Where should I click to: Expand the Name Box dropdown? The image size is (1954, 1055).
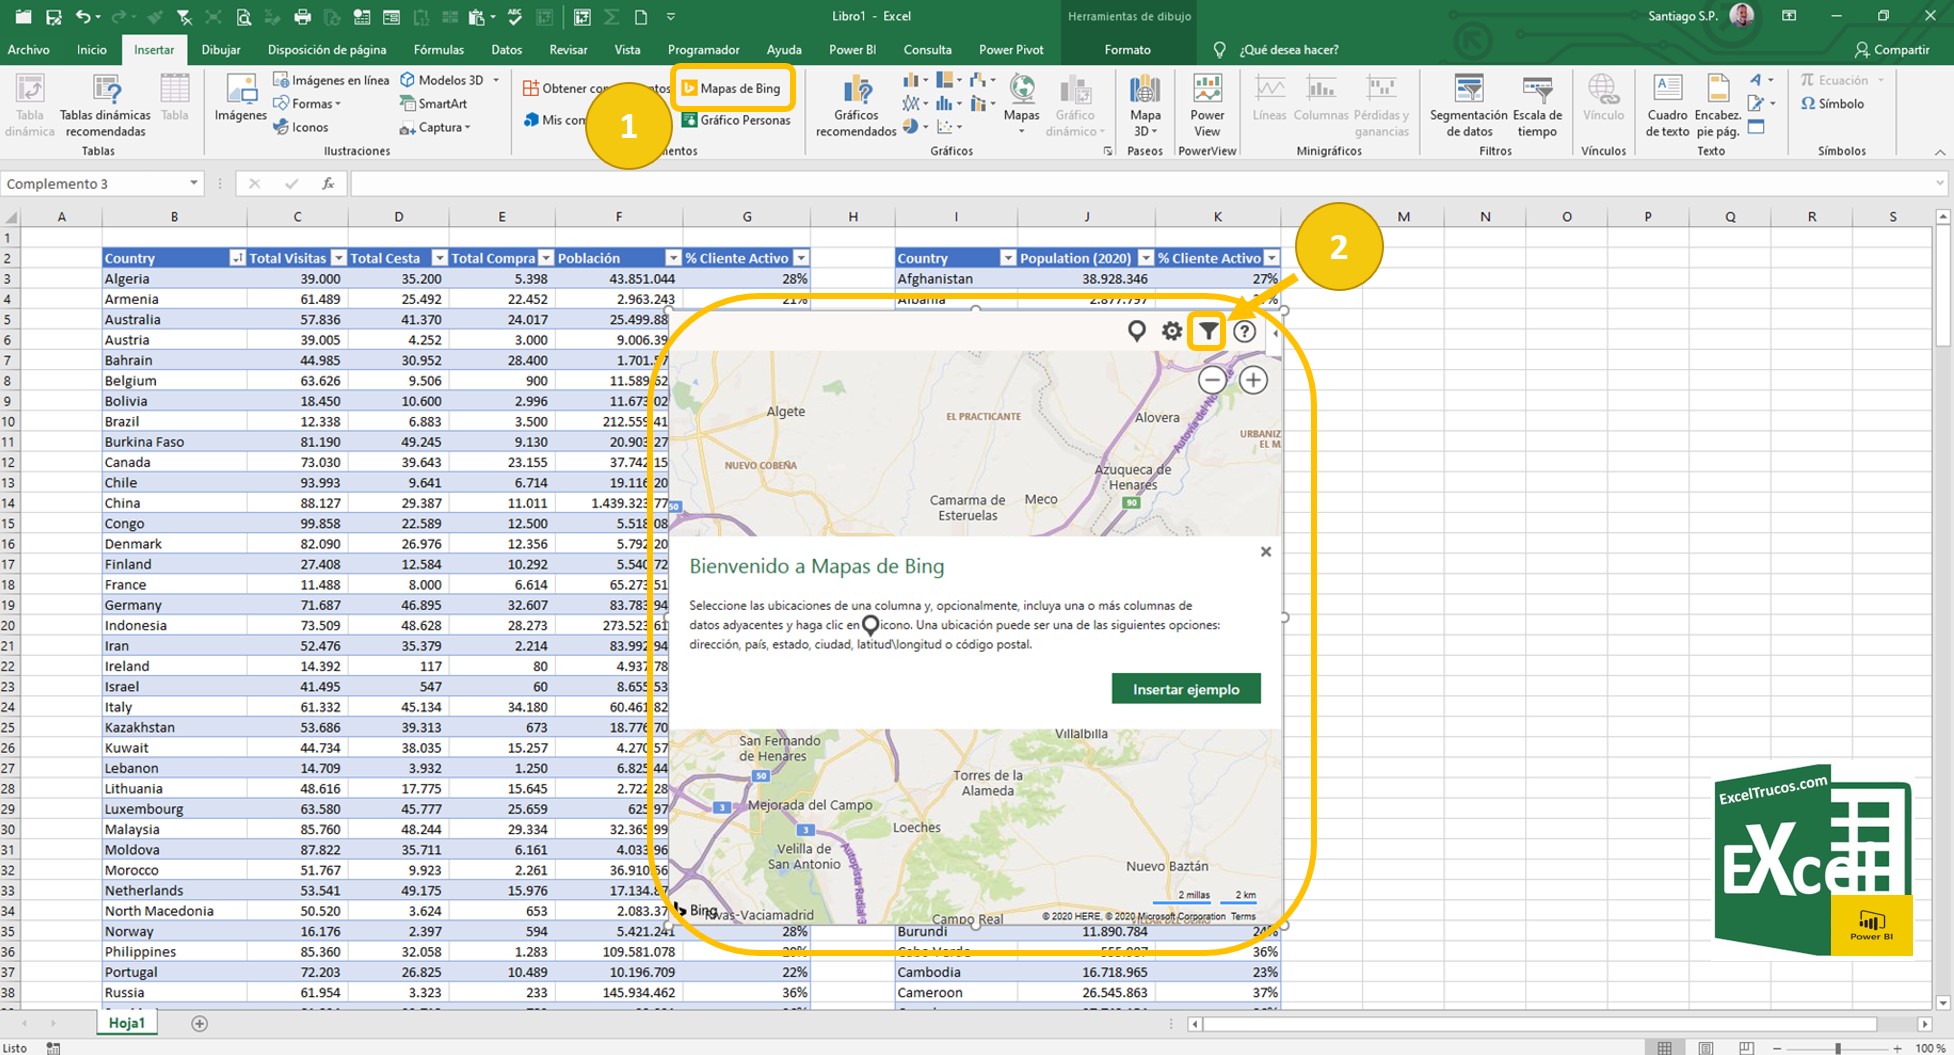point(193,184)
